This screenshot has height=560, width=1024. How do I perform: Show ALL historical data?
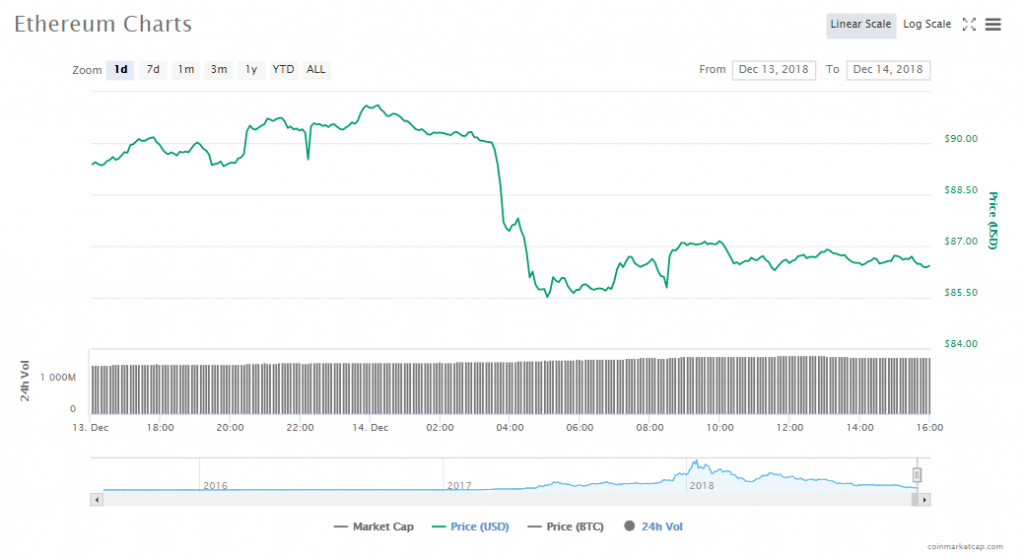[x=316, y=70]
